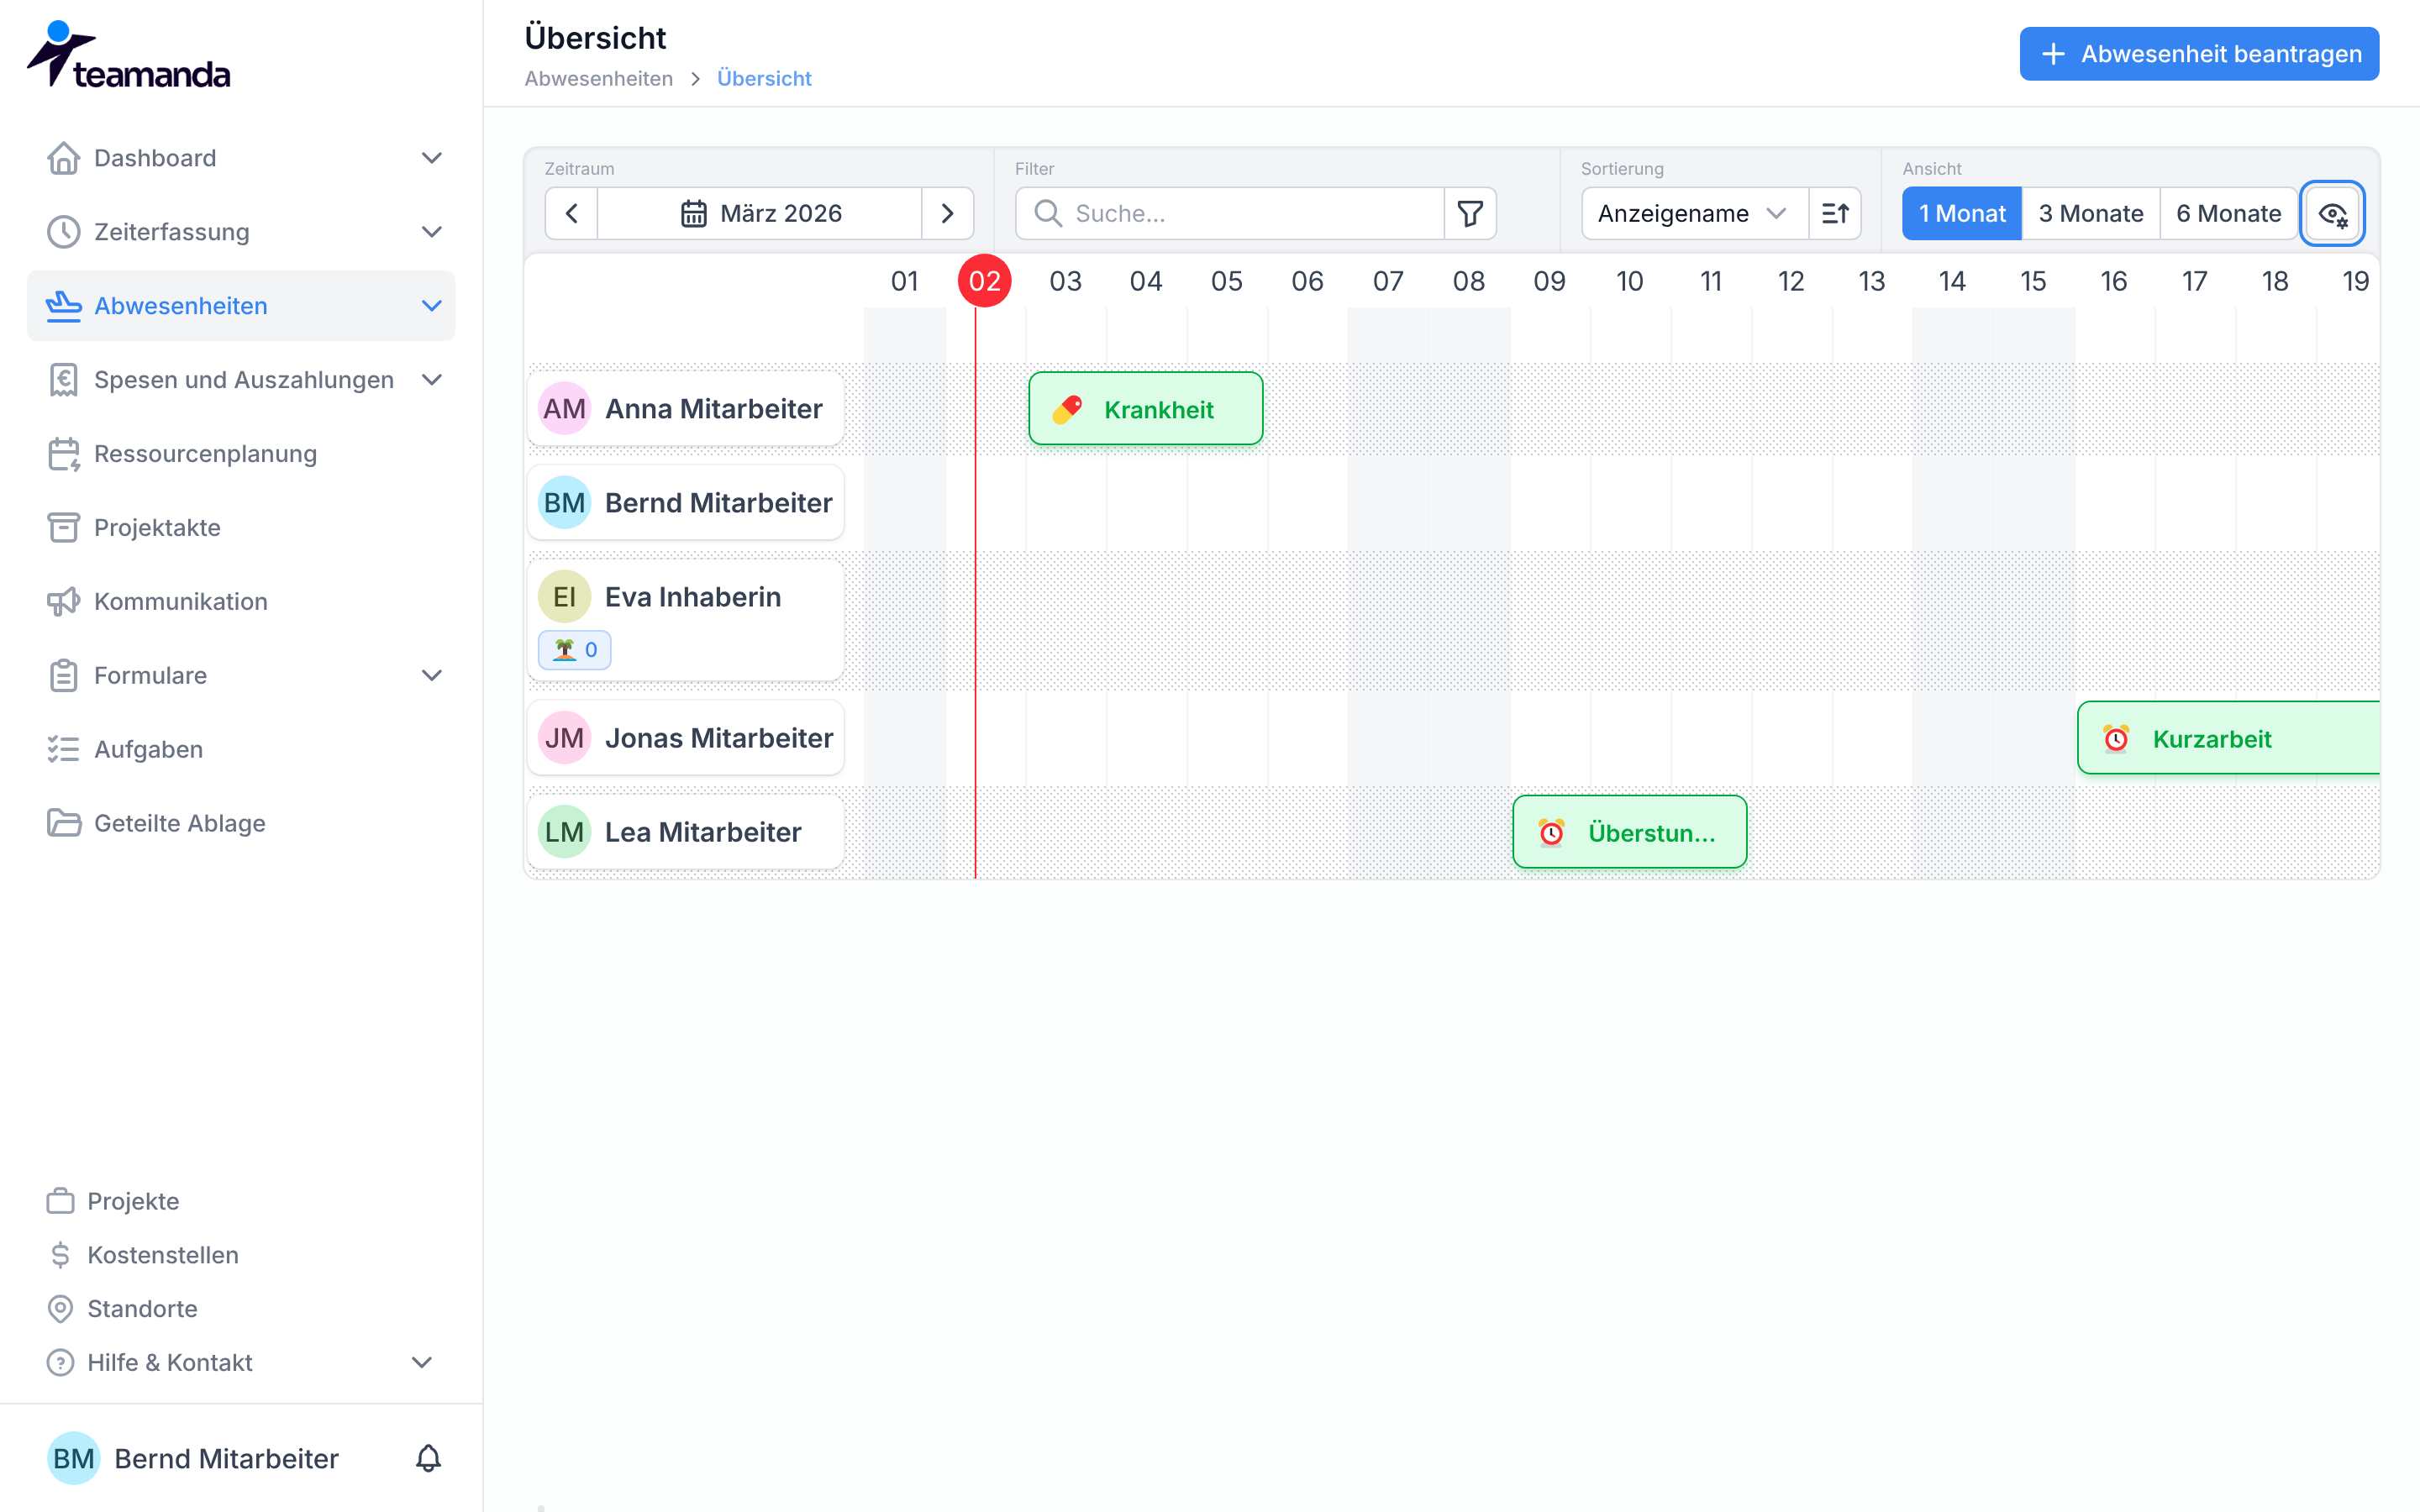This screenshot has width=2420, height=1512.
Task: Click the Zeiterfassung clock icon
Action: tap(63, 232)
